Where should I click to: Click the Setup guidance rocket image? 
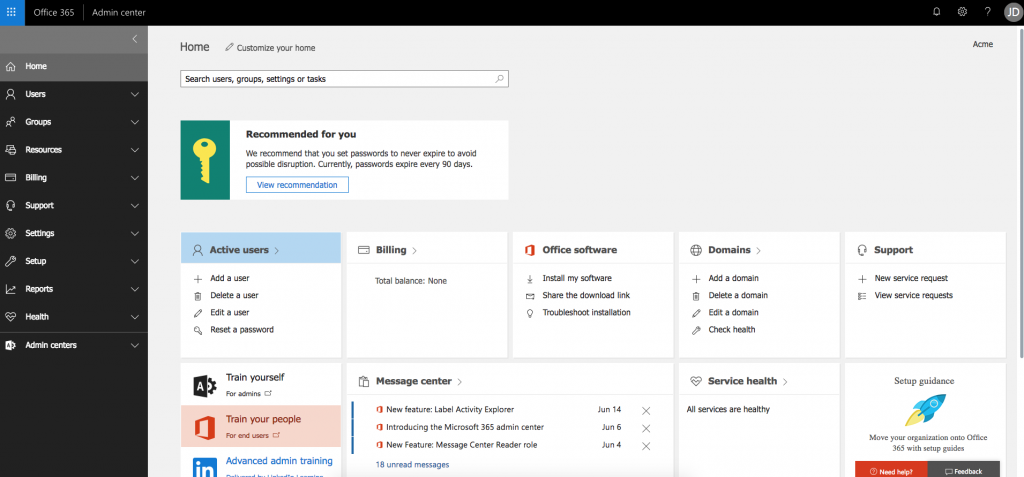[x=925, y=410]
